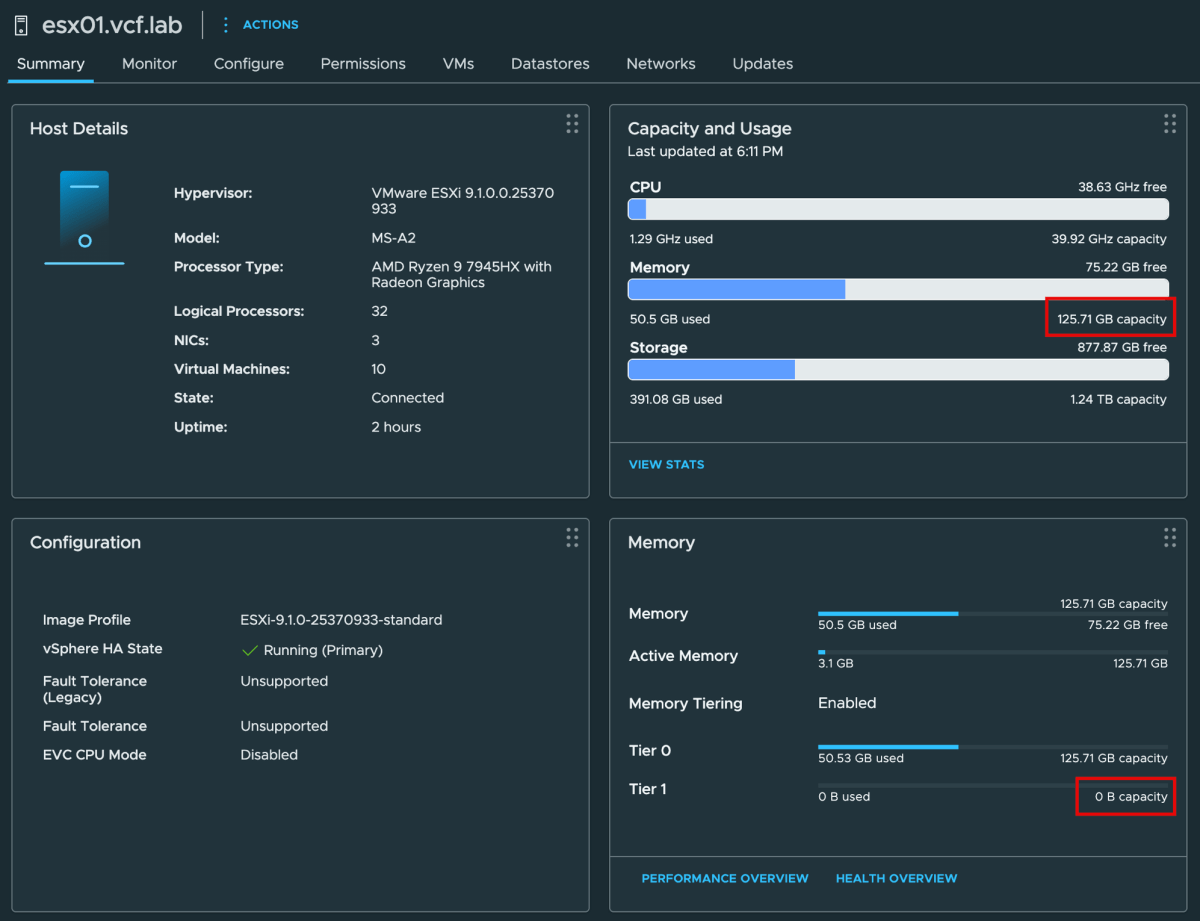Click the VIEW STATS link
Viewport: 1200px width, 921px height.
[x=666, y=464]
